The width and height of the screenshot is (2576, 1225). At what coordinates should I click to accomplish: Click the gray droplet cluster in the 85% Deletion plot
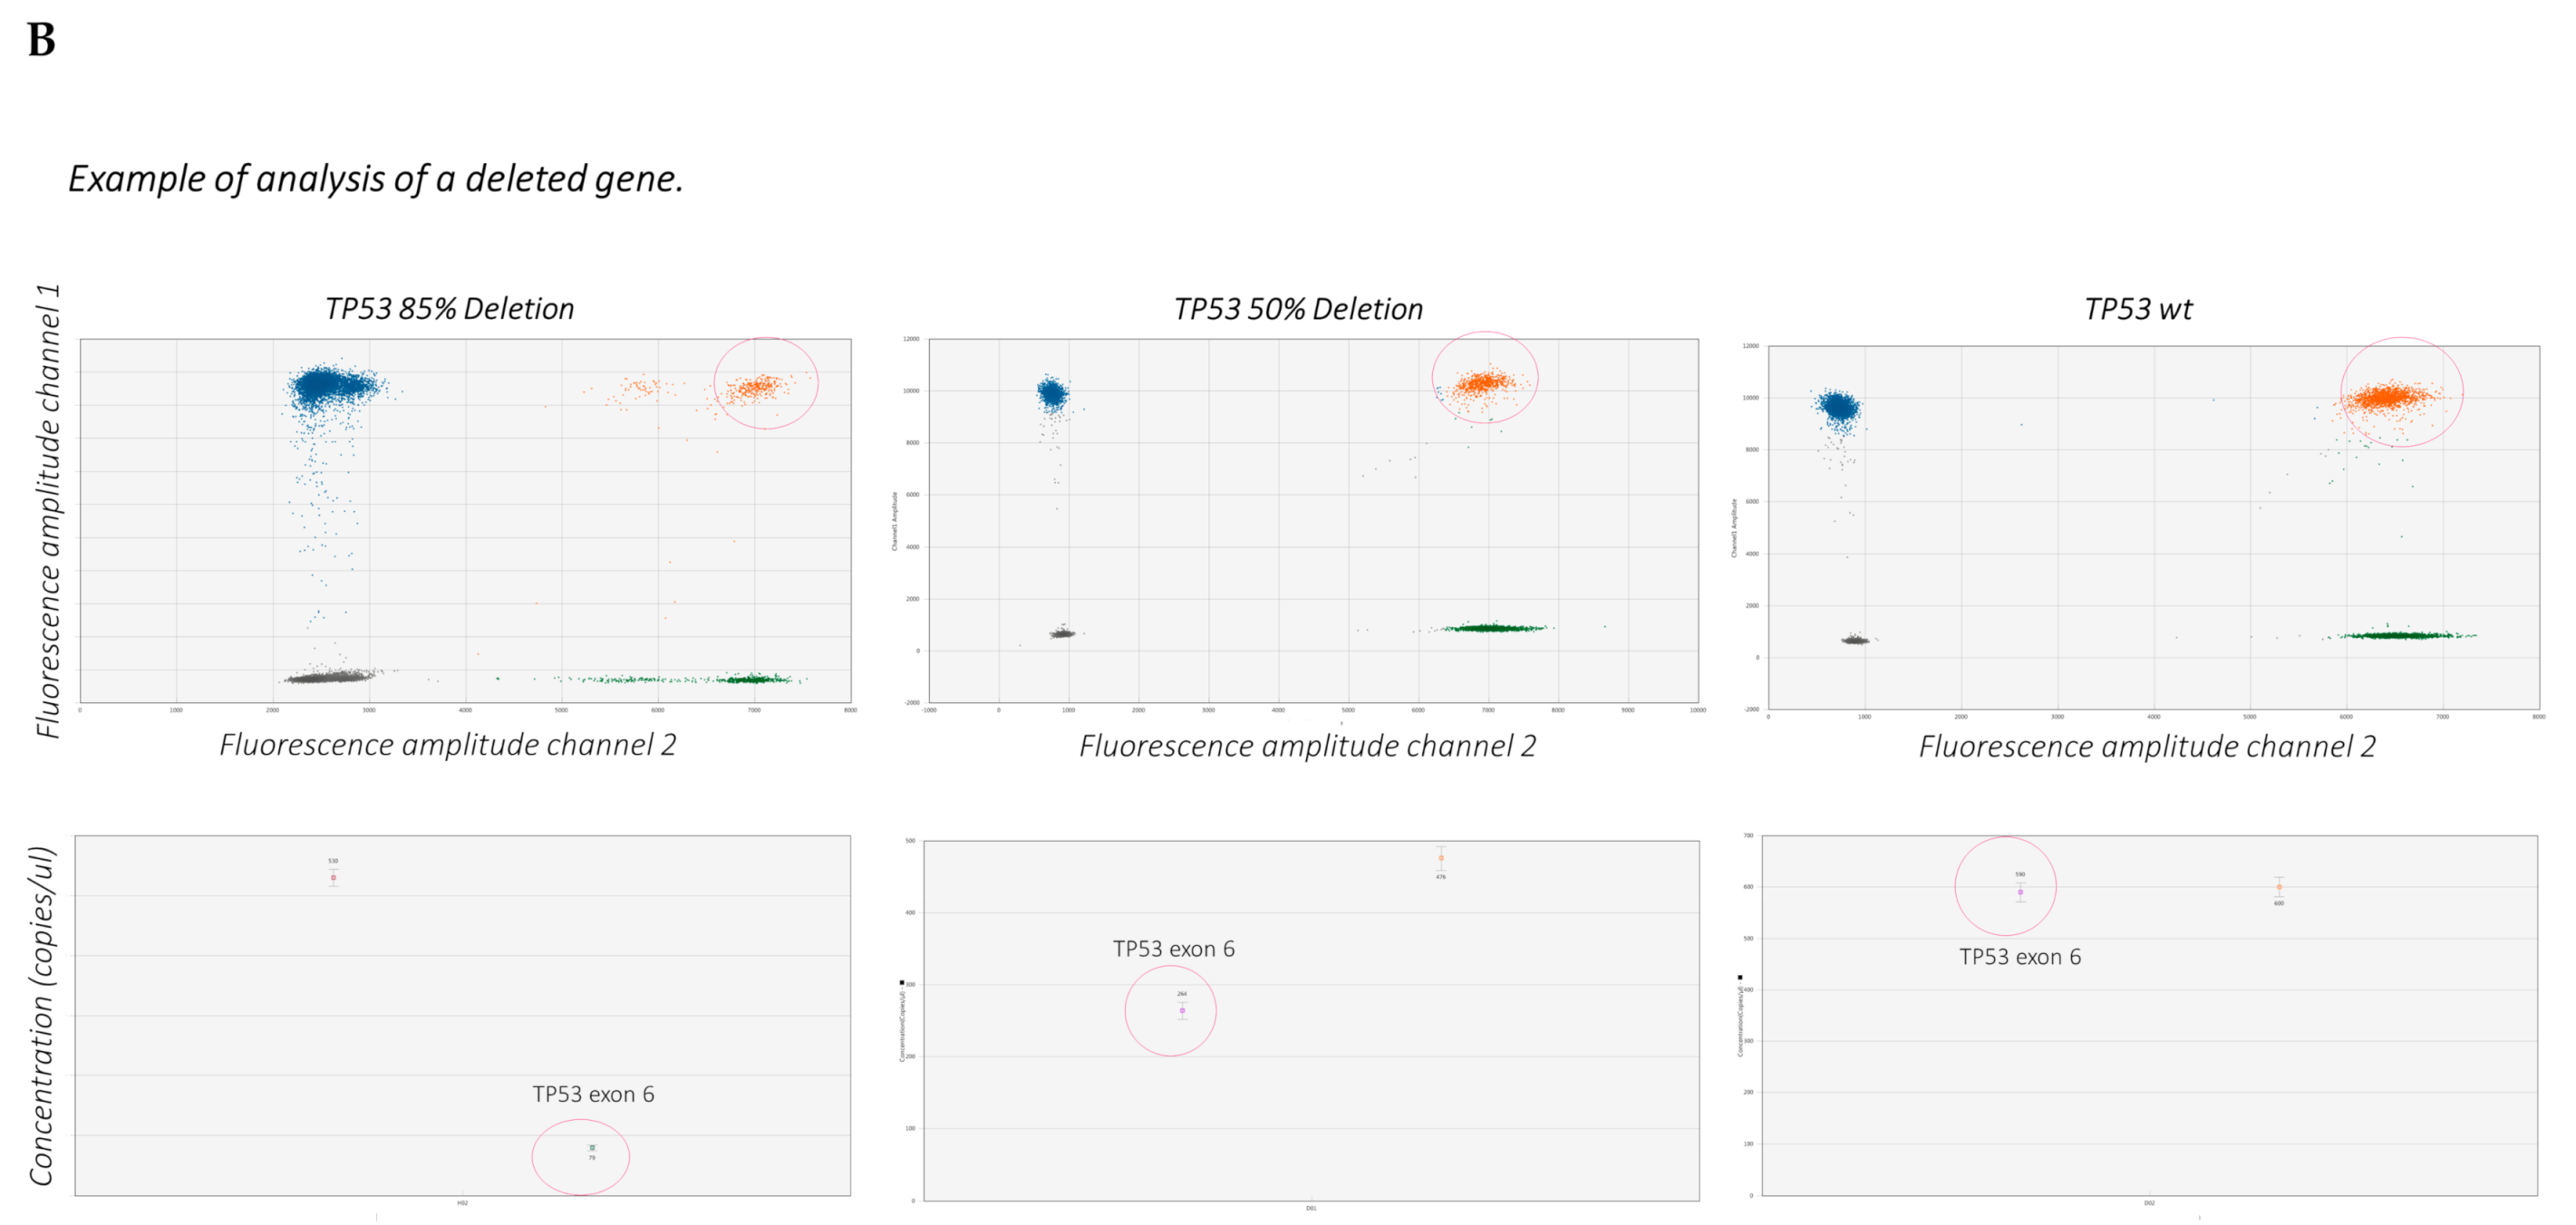coord(330,677)
